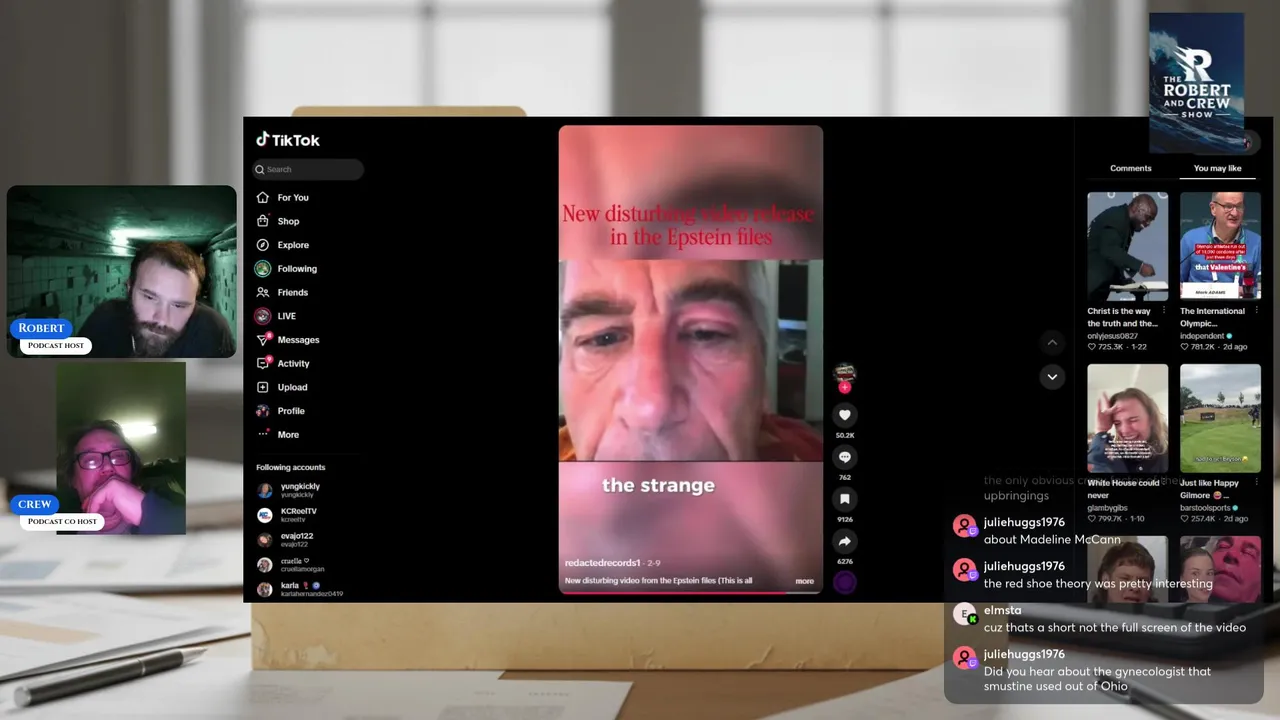Click the Crew webcam feed
This screenshot has height=720, width=1280.
(x=121, y=448)
